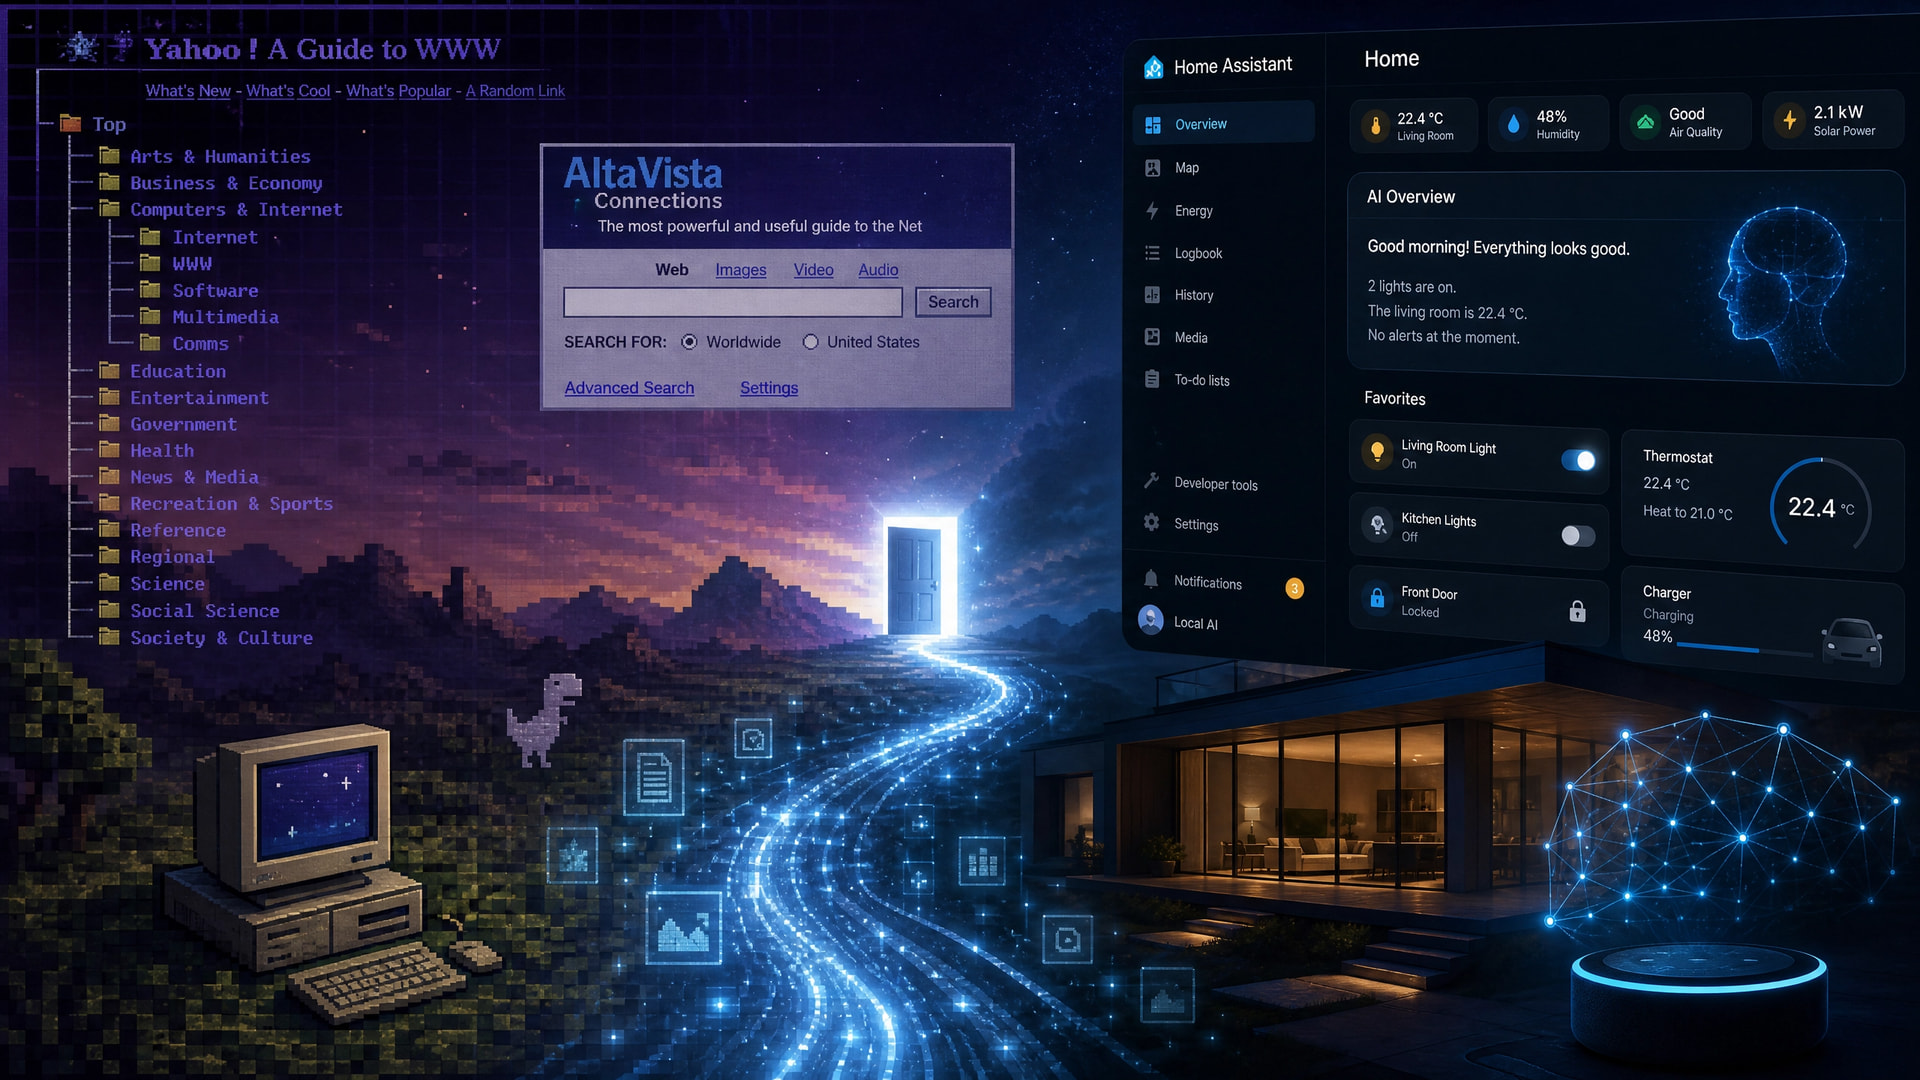Screen dimensions: 1920x1080
Task: Expand the Education folder in Yahoo tree
Action: [x=110, y=370]
